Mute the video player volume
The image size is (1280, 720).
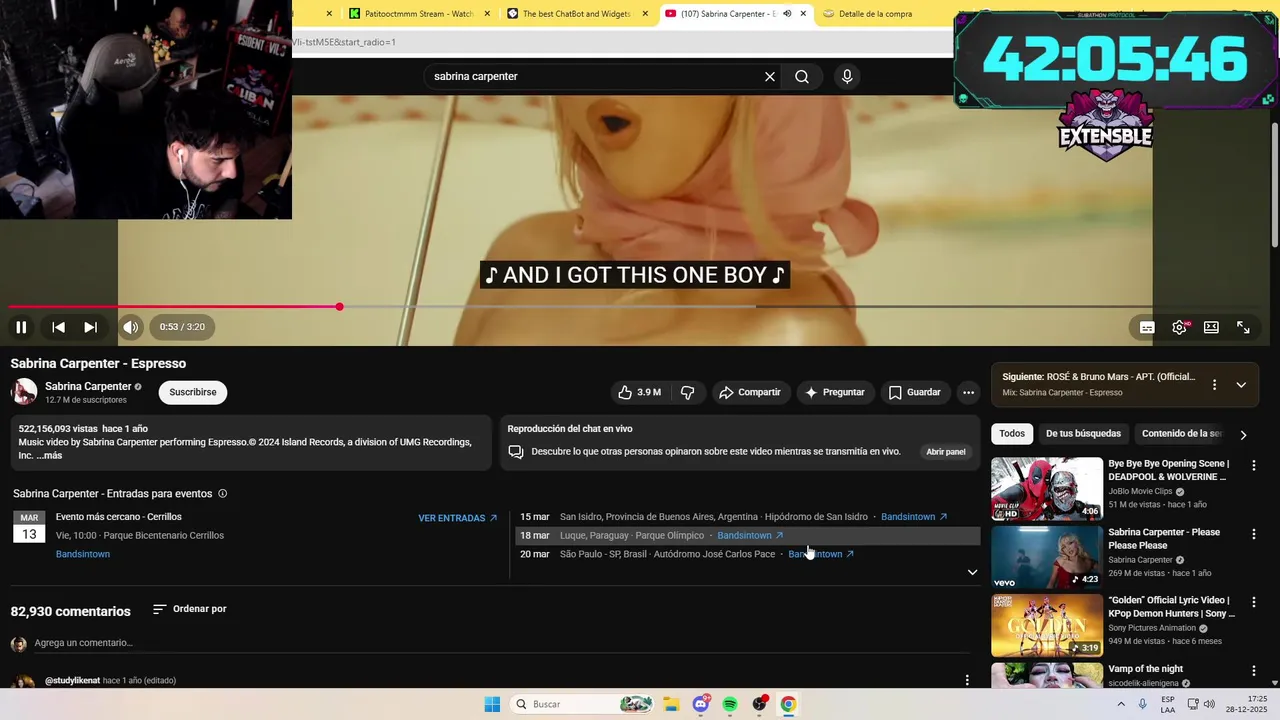tap(131, 327)
